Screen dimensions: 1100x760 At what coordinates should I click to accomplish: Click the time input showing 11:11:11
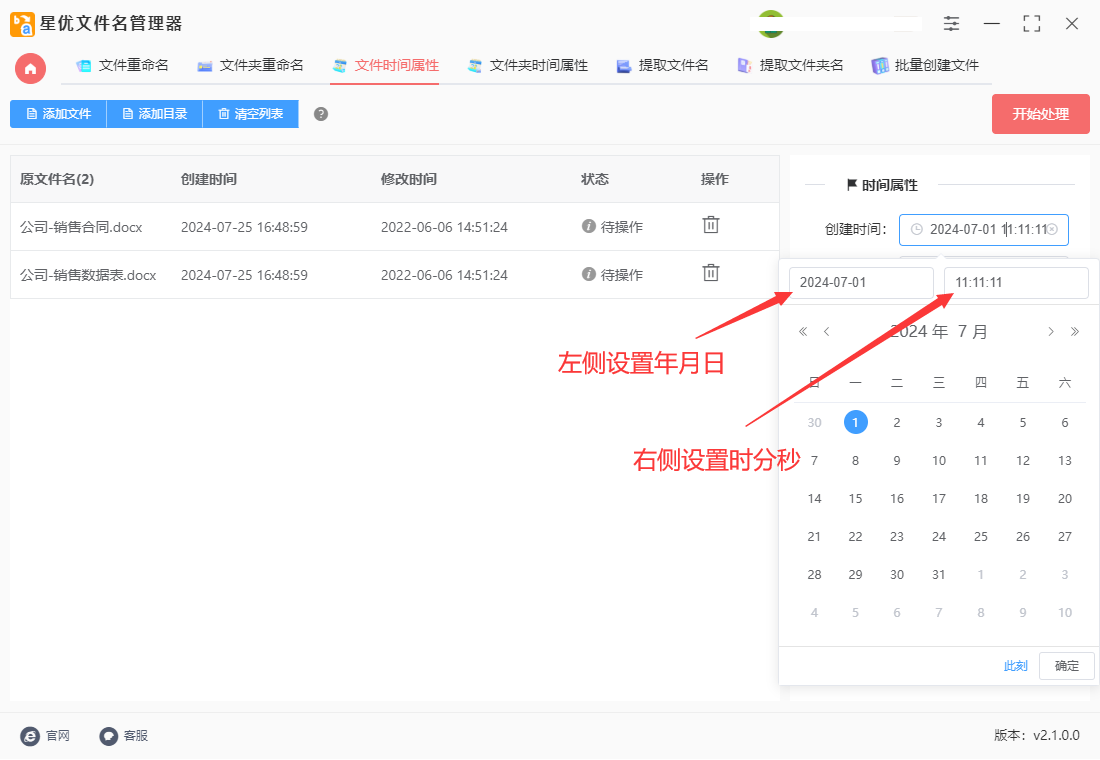pos(1016,283)
